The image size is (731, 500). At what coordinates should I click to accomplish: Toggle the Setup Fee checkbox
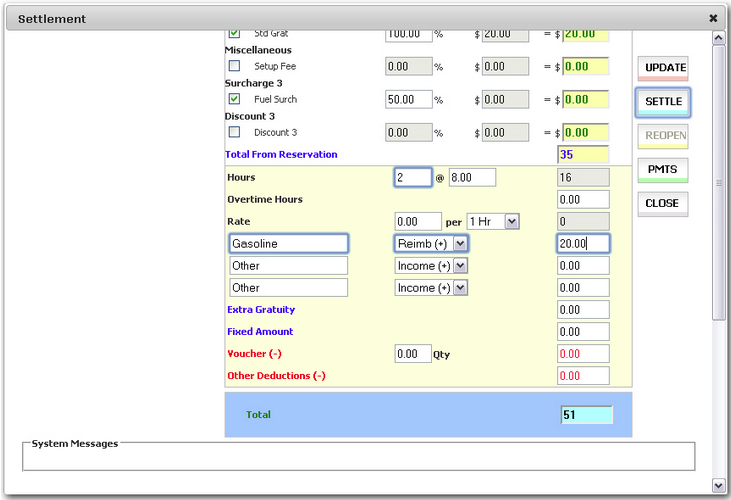[x=234, y=66]
